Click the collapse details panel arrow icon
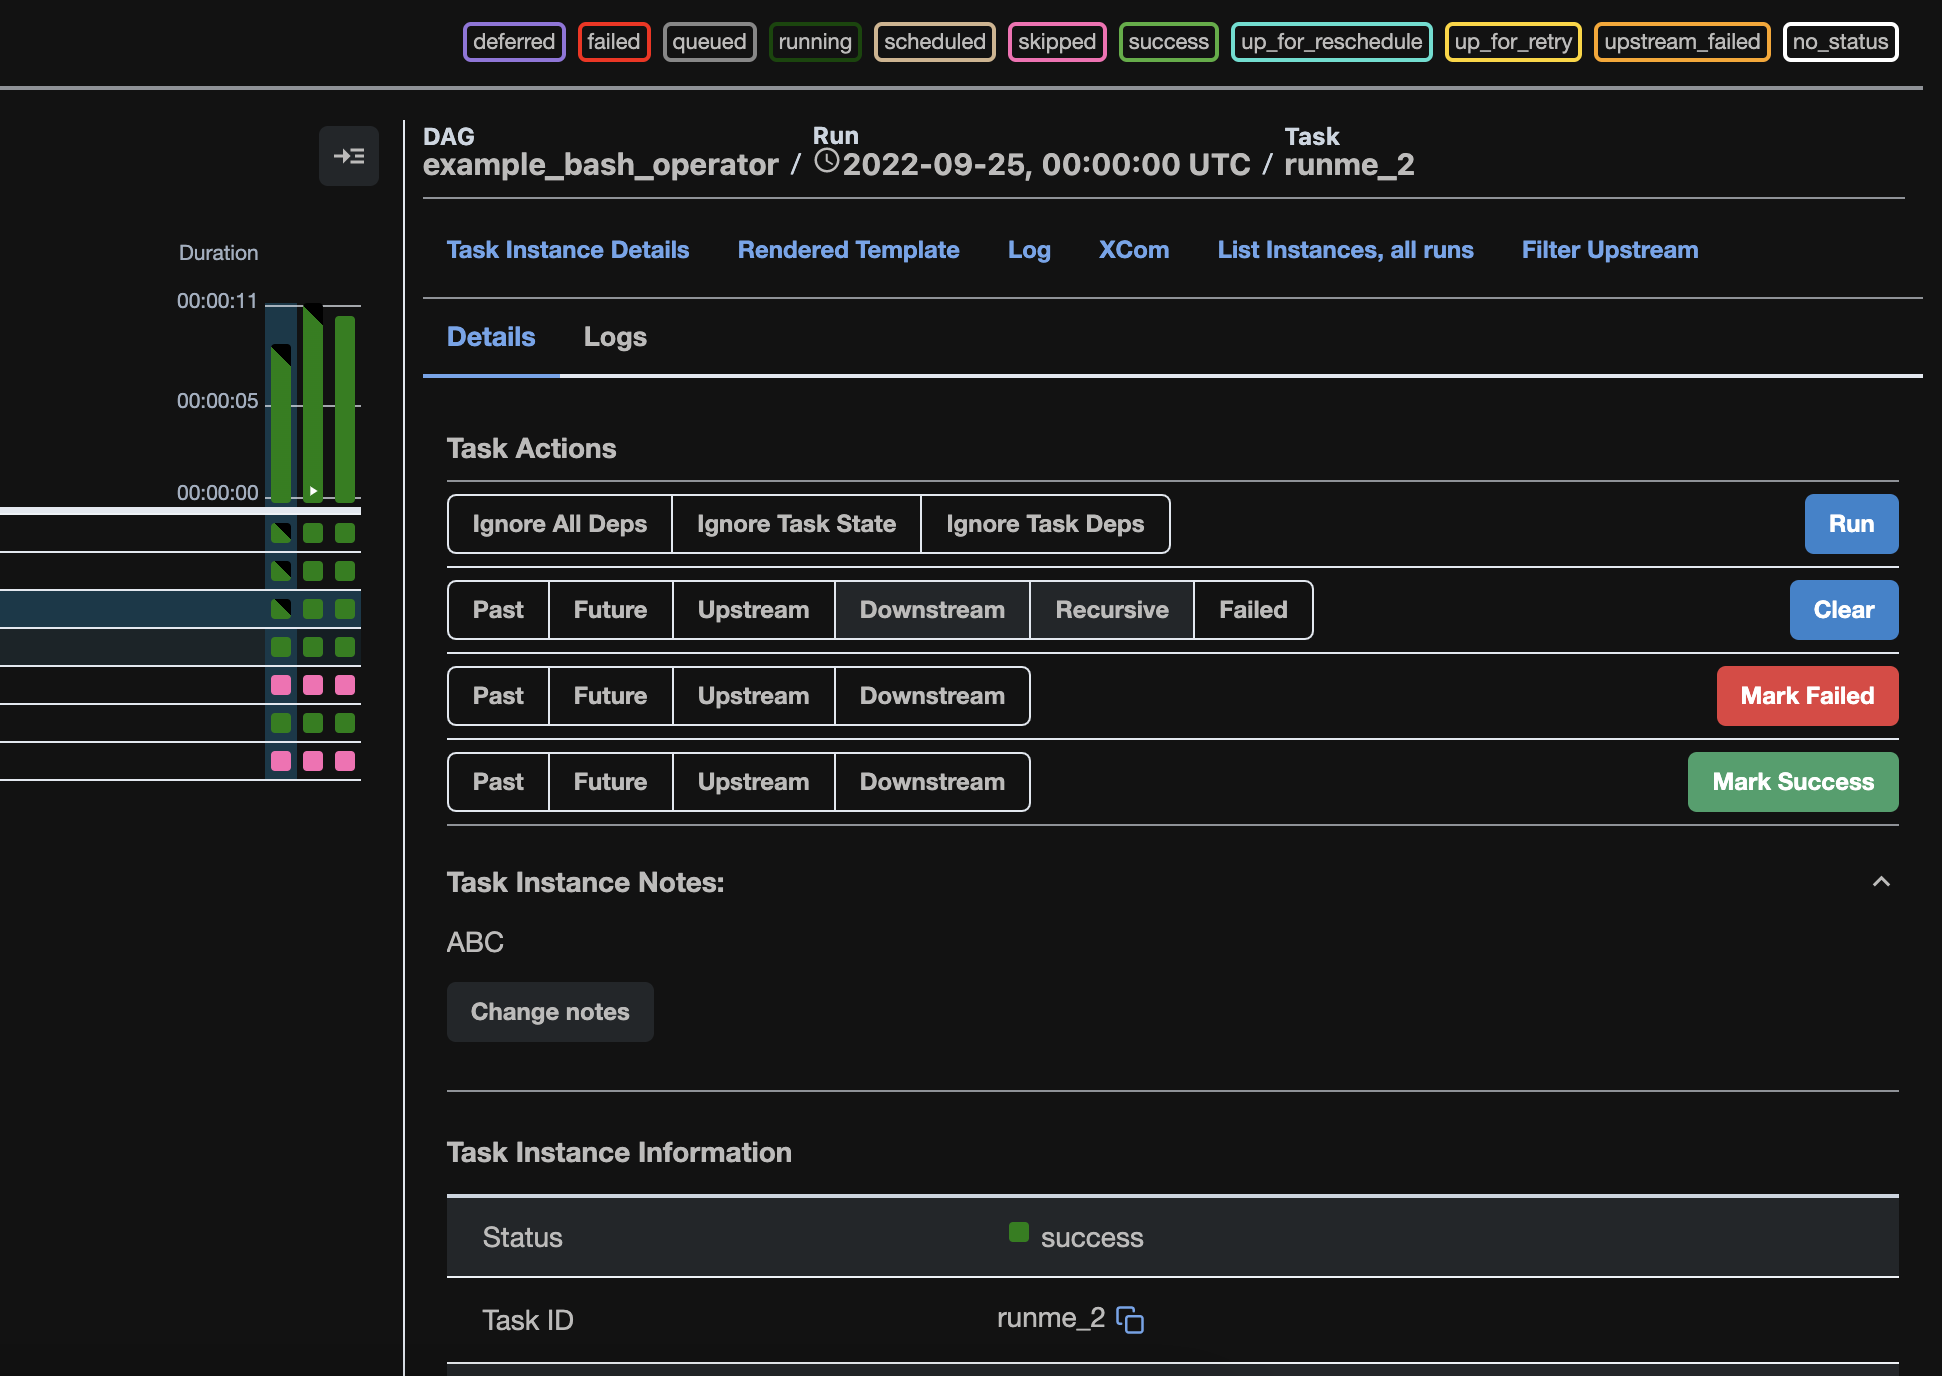The width and height of the screenshot is (1942, 1376). [348, 156]
